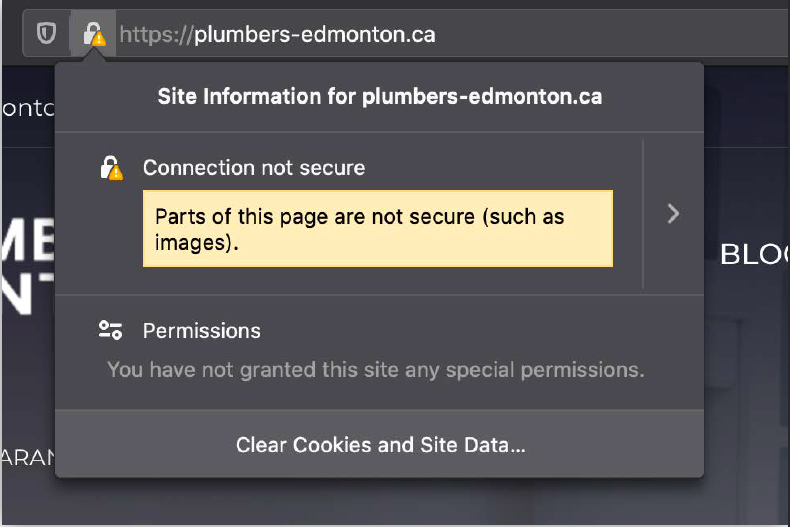790x527 pixels.
Task: Click the yellow insecure-content warning message
Action: 377,229
